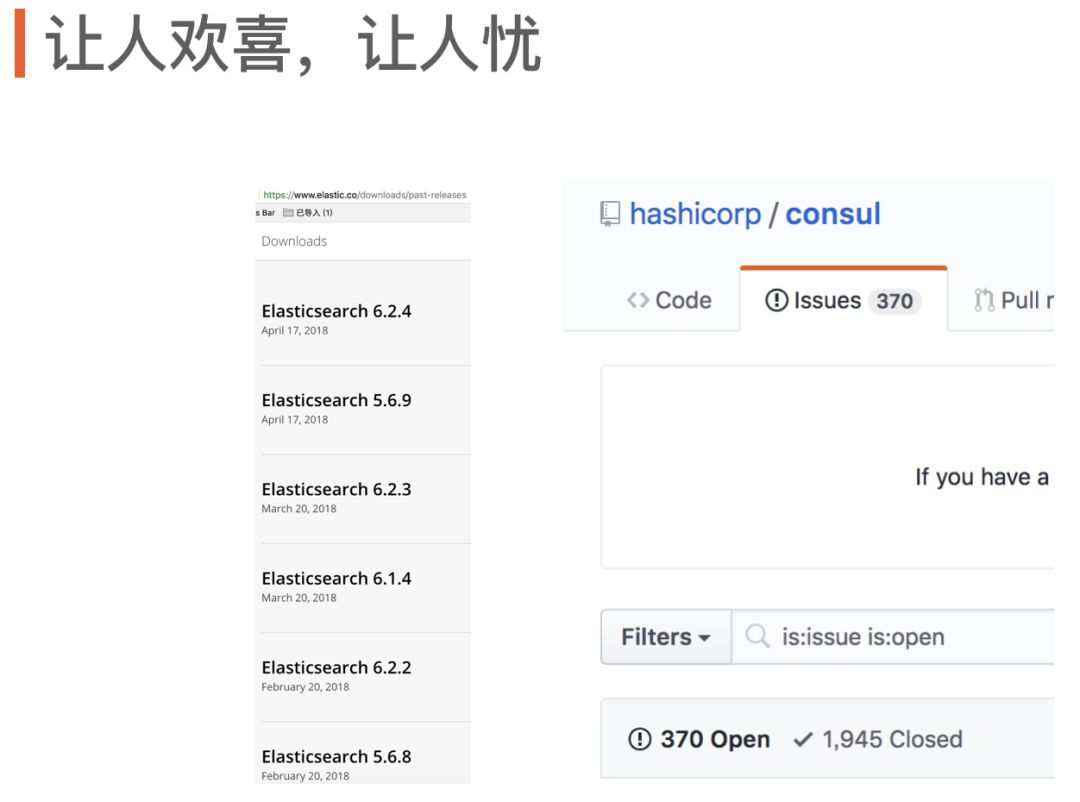This screenshot has width=1080, height=802.
Task: Click the search magnifier icon in filter box
Action: click(x=757, y=635)
